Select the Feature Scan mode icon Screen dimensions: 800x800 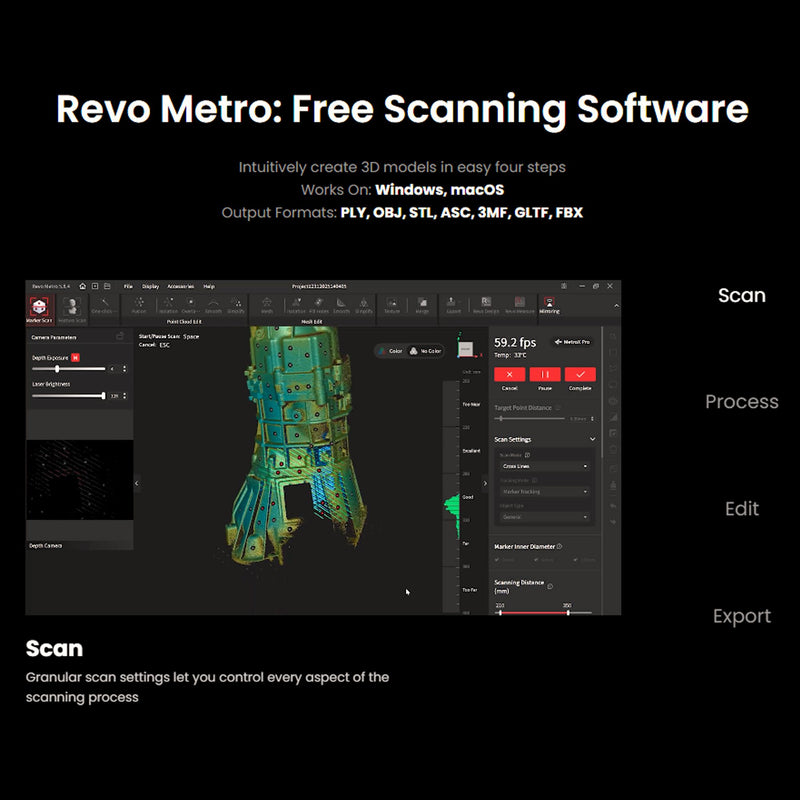(x=72, y=309)
